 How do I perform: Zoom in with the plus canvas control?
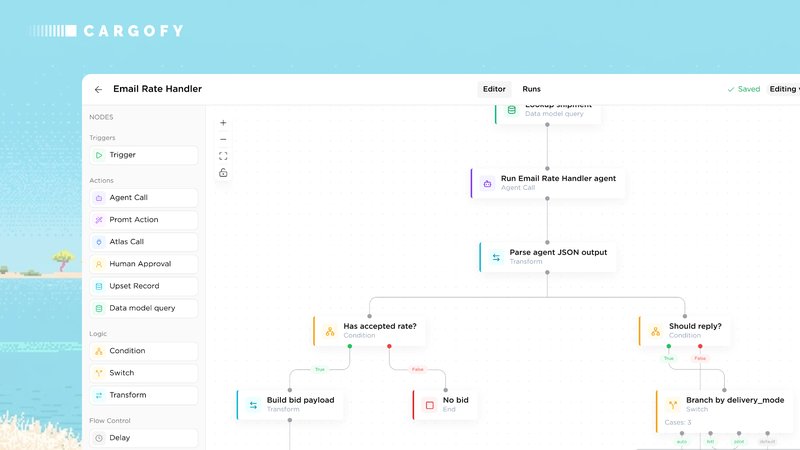pyautogui.click(x=223, y=123)
